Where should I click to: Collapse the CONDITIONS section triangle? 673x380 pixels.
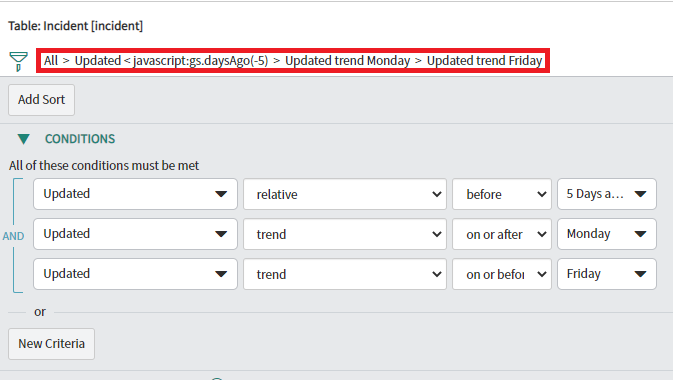(24, 139)
